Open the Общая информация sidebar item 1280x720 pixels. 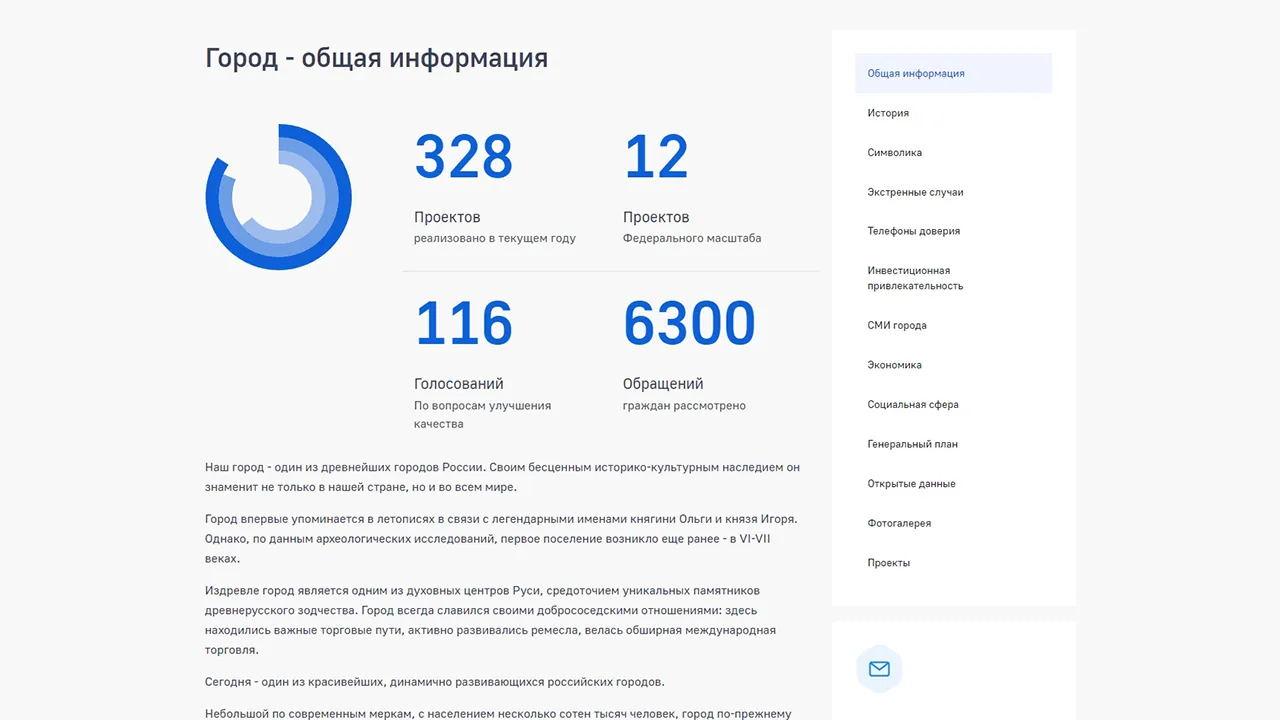[x=953, y=73]
